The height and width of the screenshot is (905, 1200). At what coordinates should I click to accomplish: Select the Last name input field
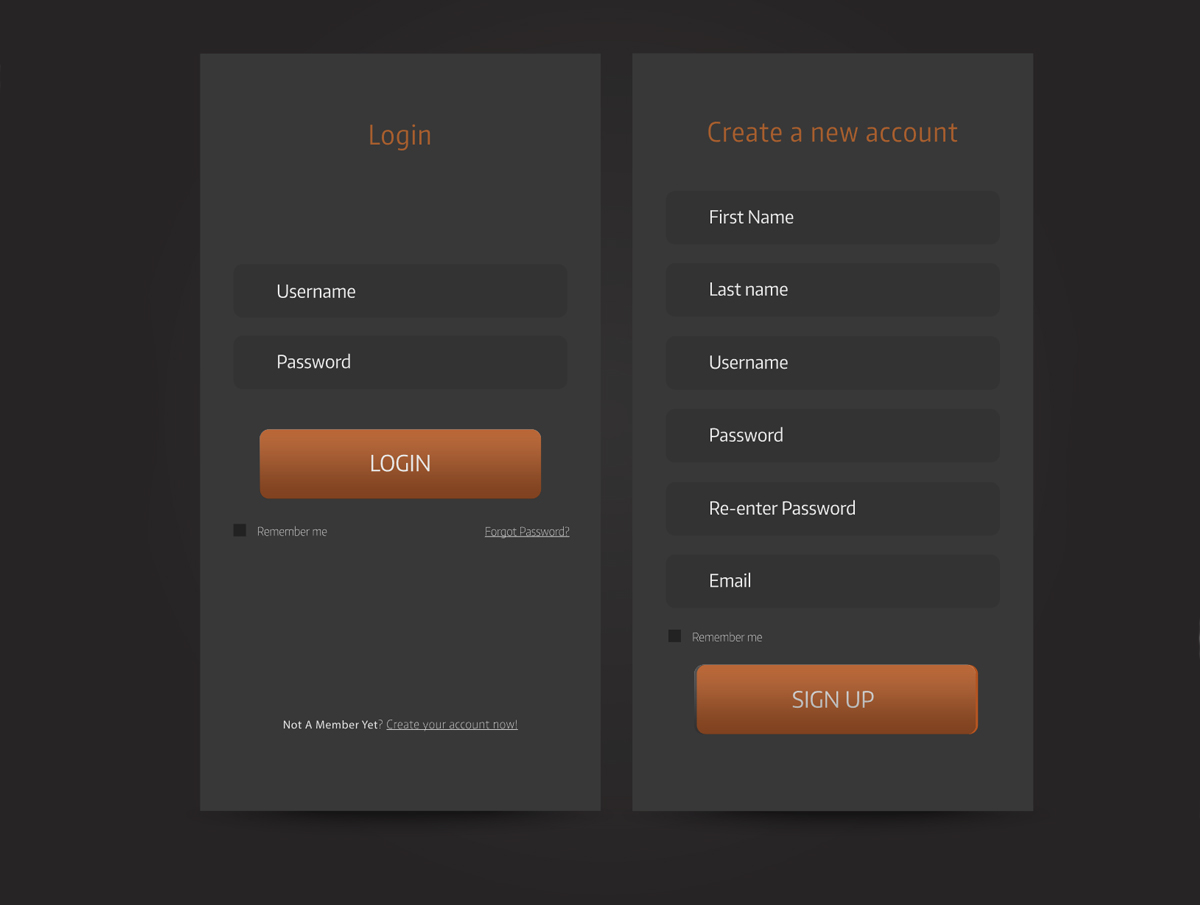833,290
